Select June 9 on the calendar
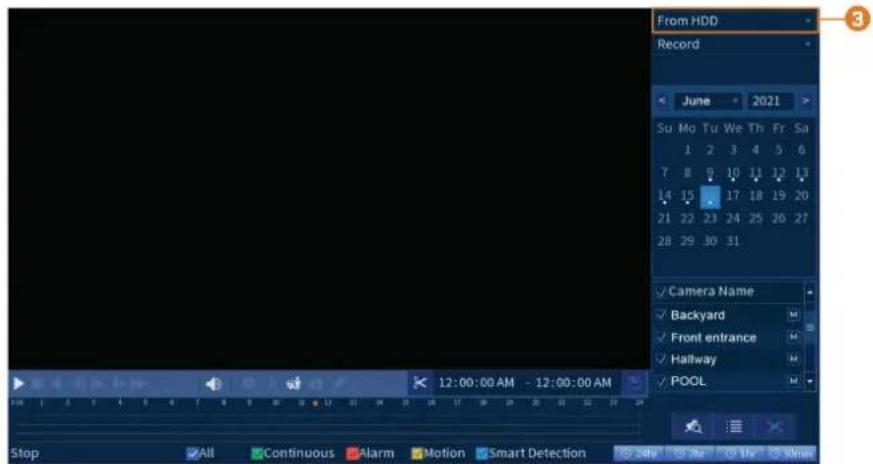Viewport: 873px width, 464px height. pos(710,173)
